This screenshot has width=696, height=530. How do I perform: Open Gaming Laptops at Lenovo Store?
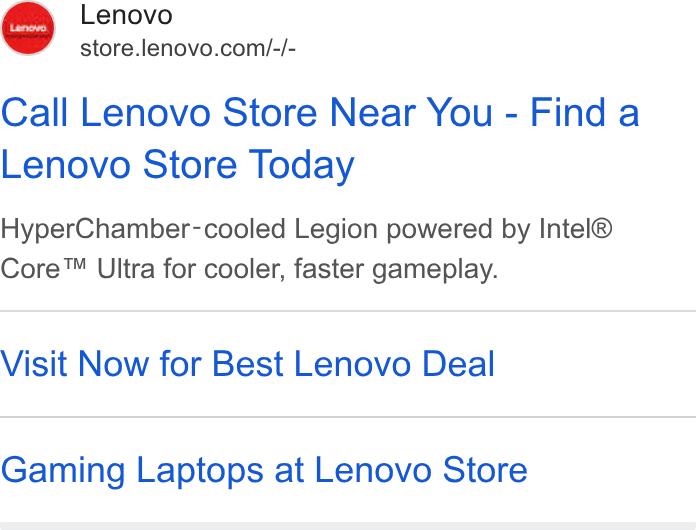click(x=264, y=471)
